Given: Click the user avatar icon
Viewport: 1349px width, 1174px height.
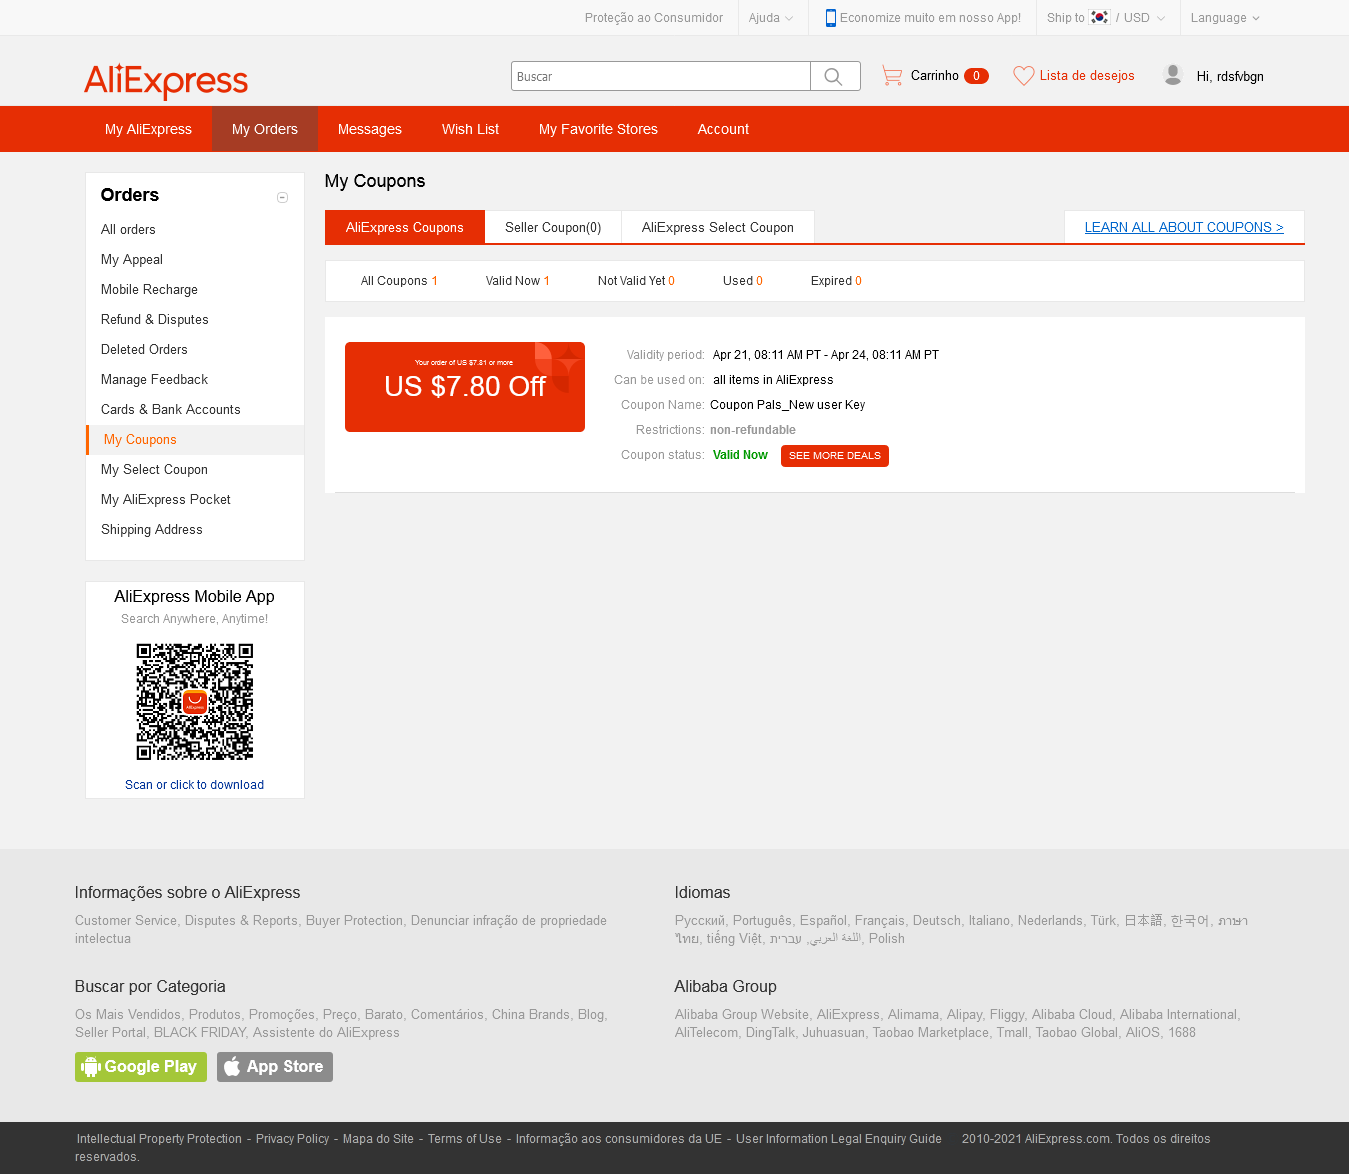Looking at the screenshot, I should [x=1173, y=75].
